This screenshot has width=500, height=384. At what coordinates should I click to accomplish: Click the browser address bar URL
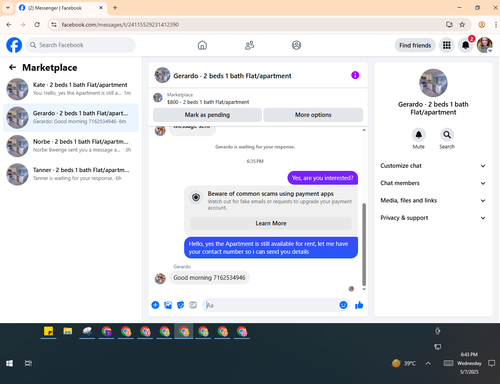point(120,25)
